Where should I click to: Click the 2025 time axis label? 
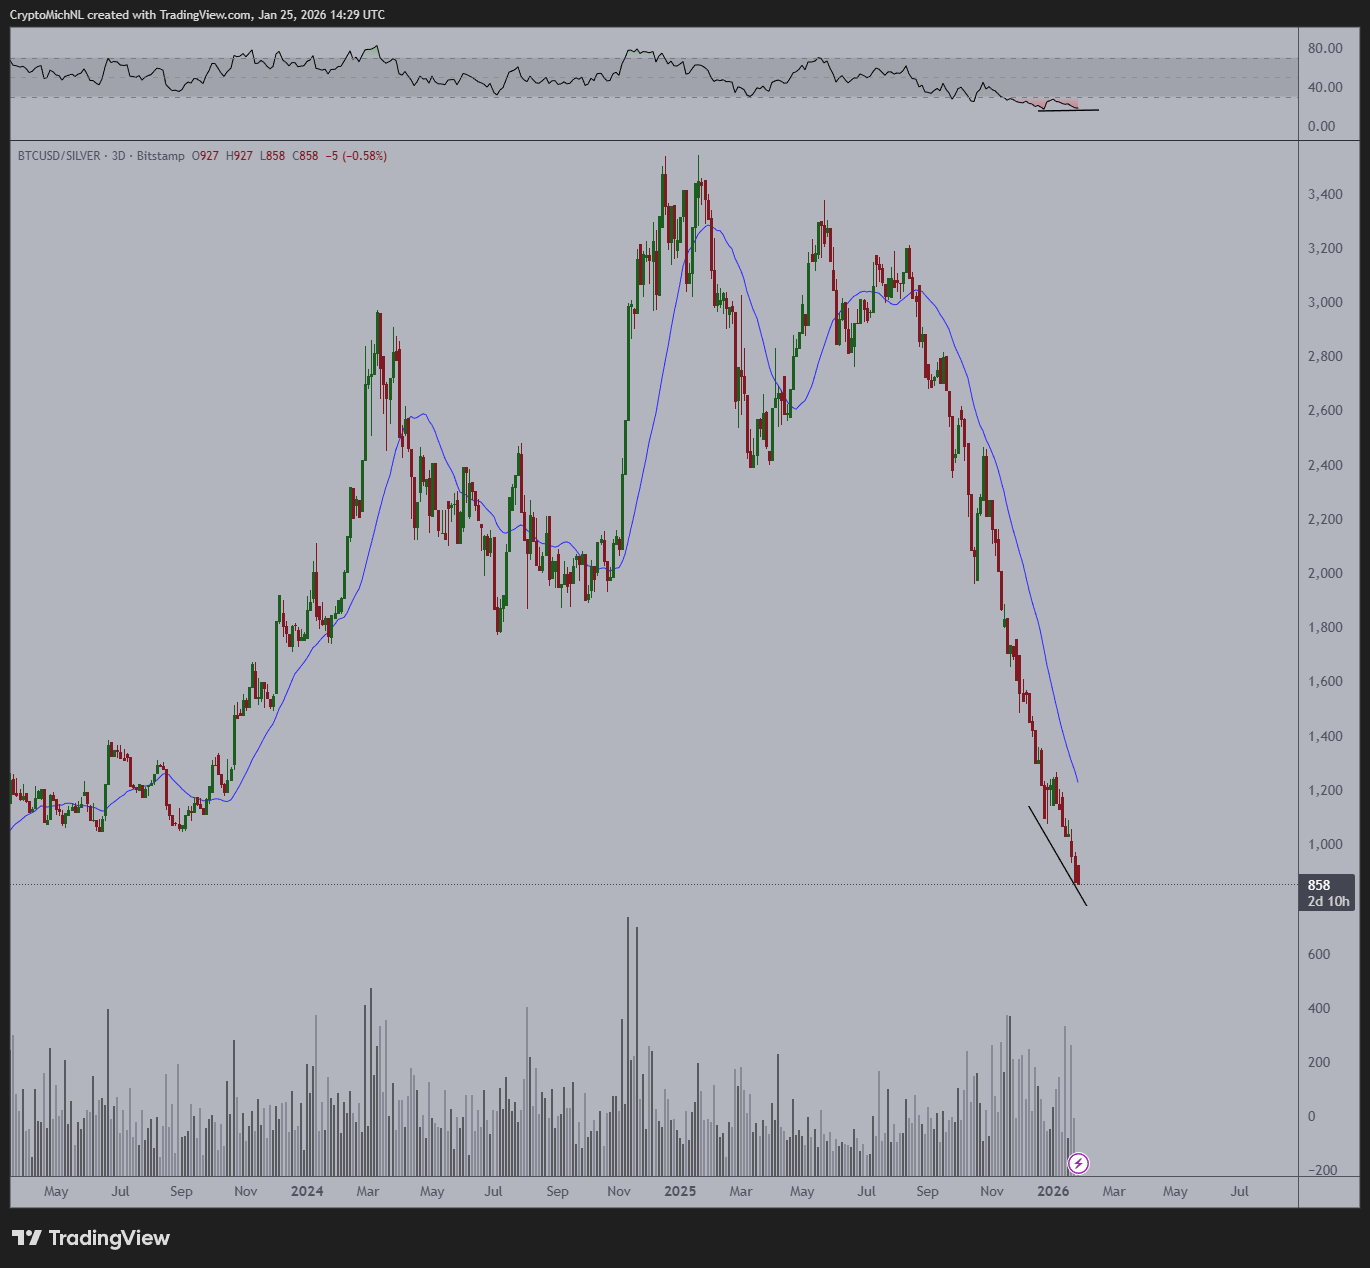coord(680,1191)
